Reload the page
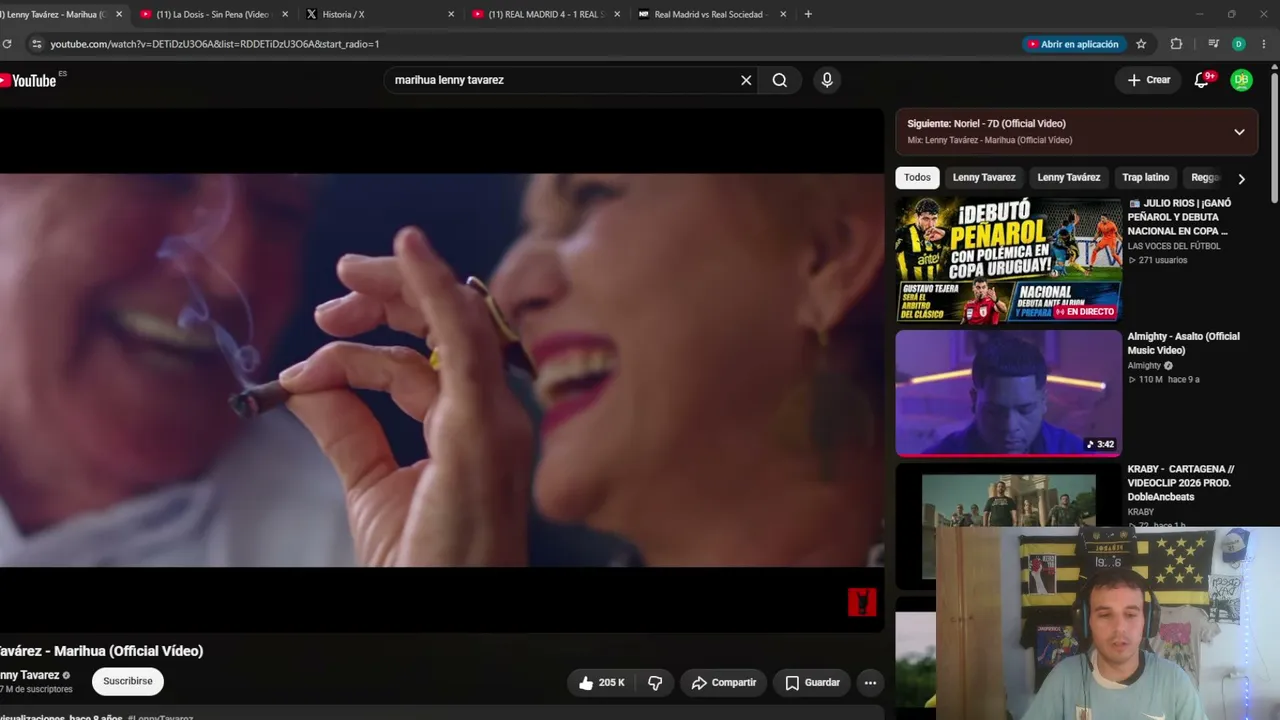 [7, 44]
